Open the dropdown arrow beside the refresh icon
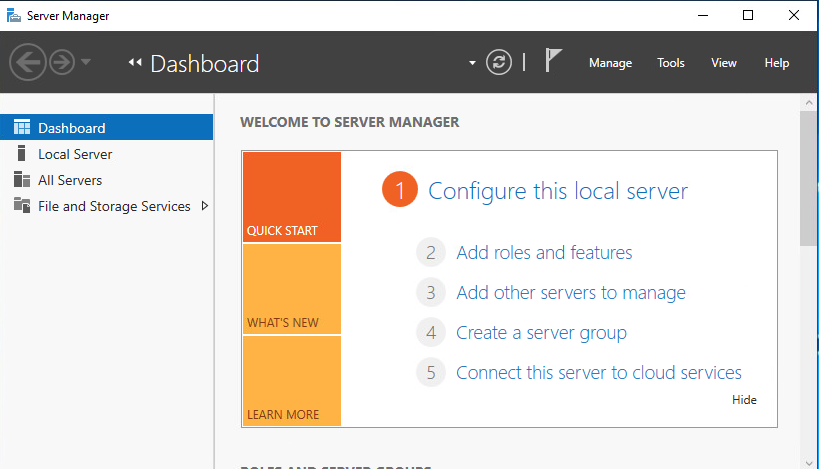 click(x=472, y=63)
